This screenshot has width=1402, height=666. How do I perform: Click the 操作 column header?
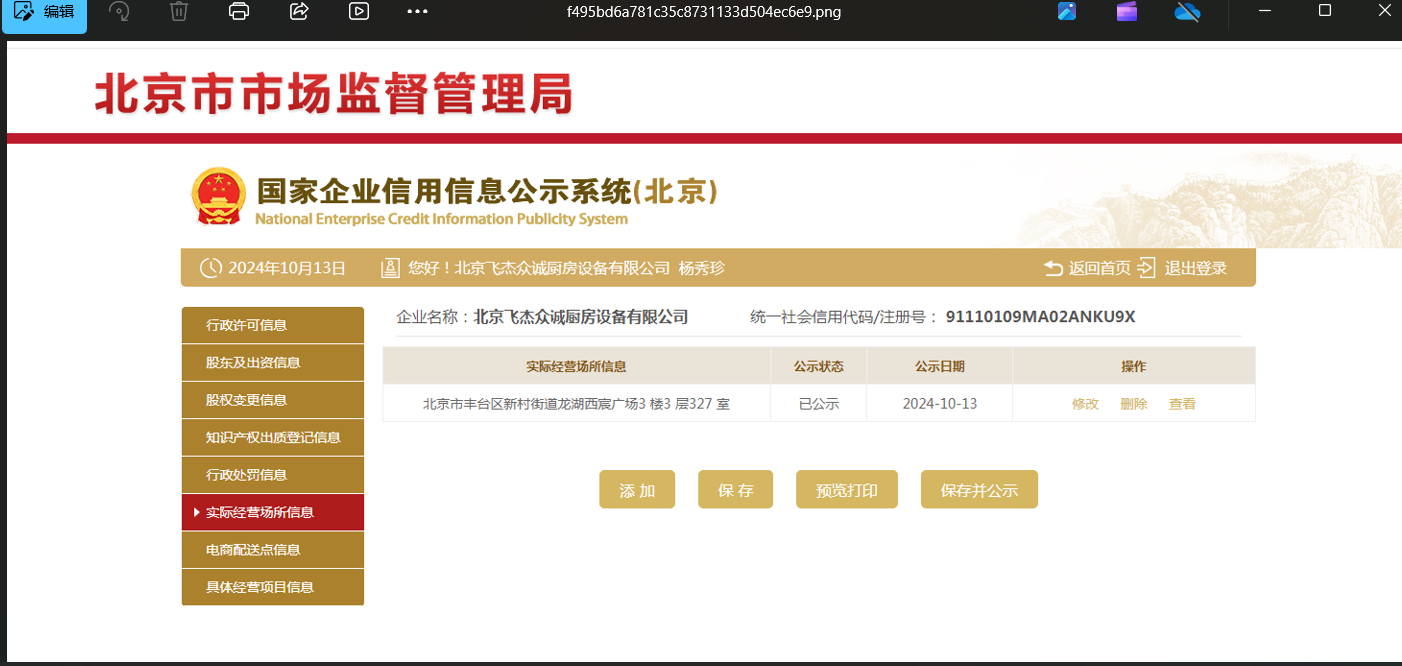pos(1134,366)
